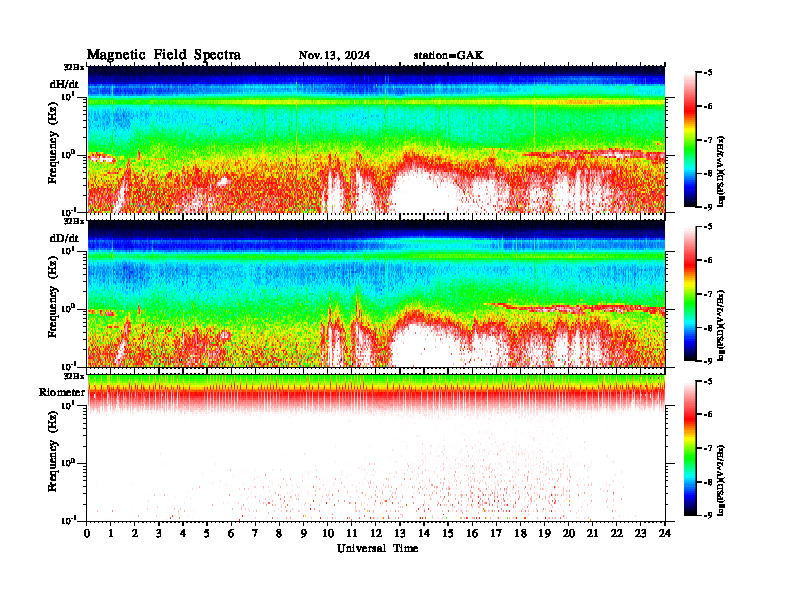Click hour '13' on the Universal Time axis

tap(400, 534)
